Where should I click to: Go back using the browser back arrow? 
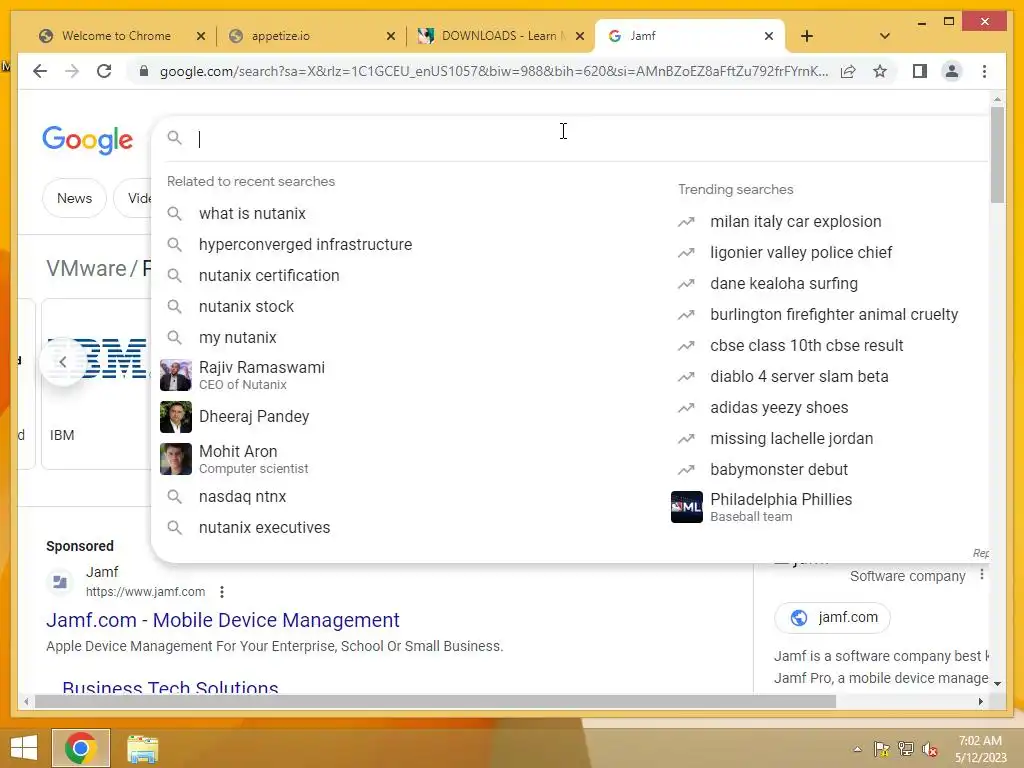(40, 71)
